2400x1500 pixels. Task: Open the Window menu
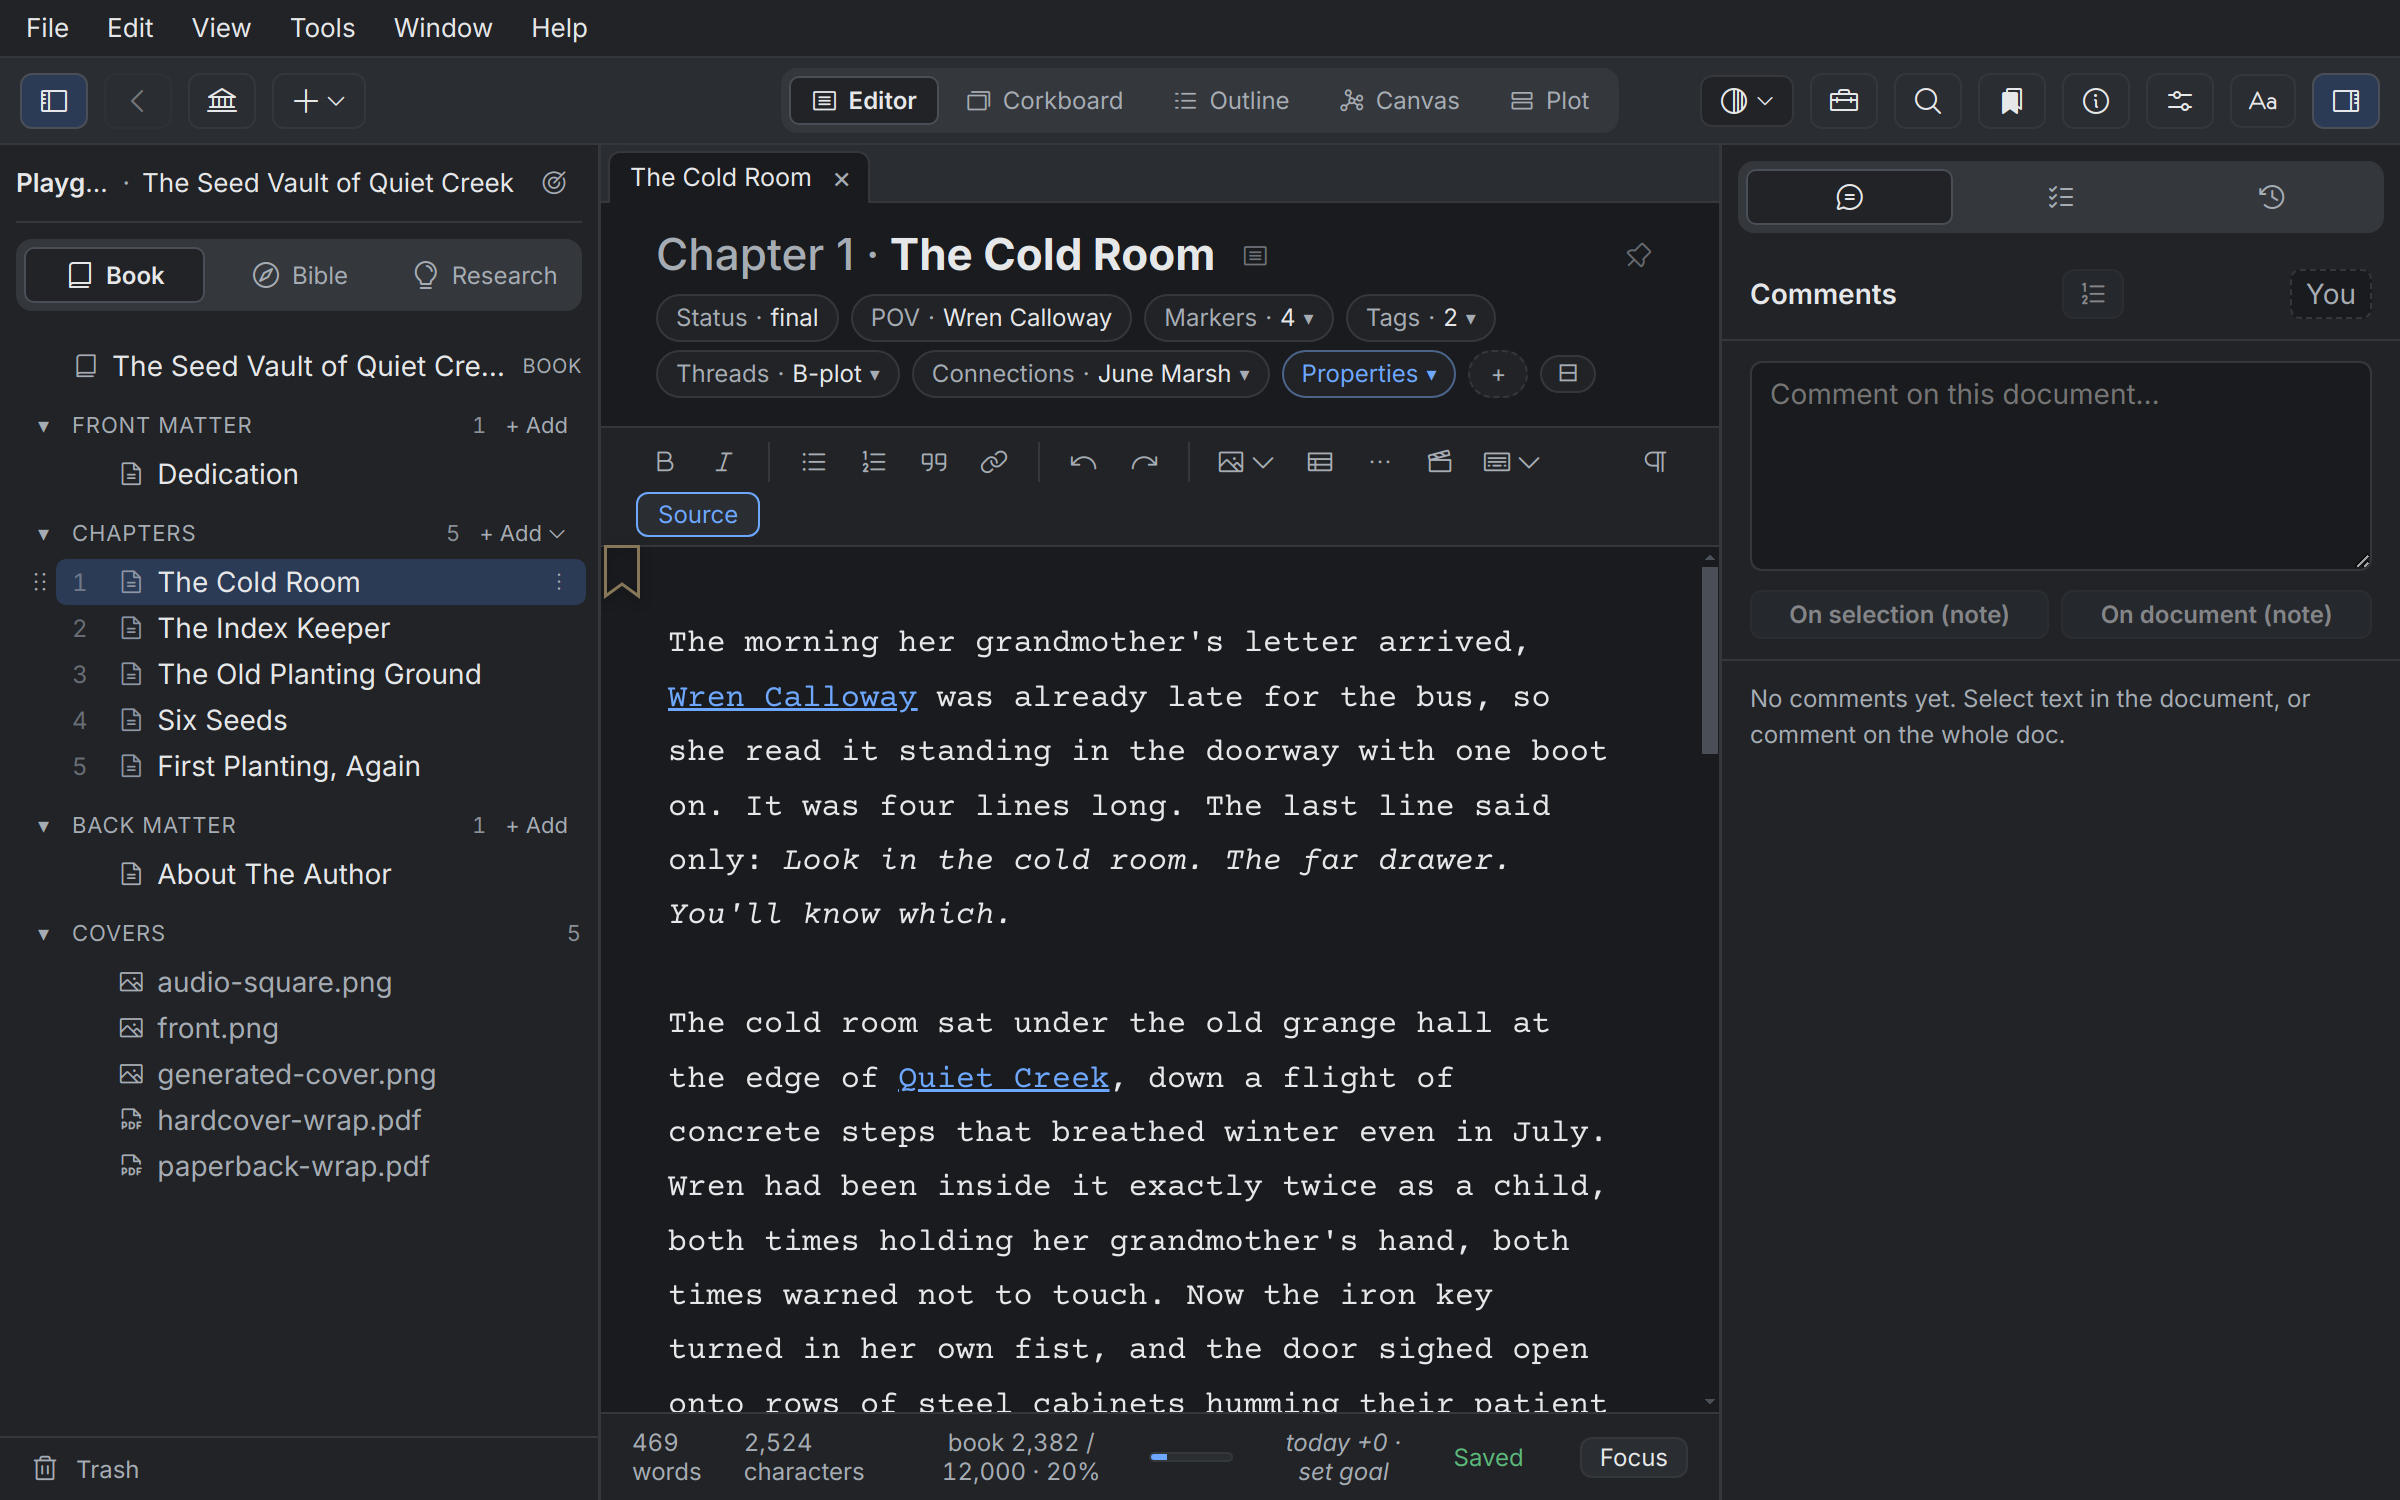pyautogui.click(x=443, y=28)
